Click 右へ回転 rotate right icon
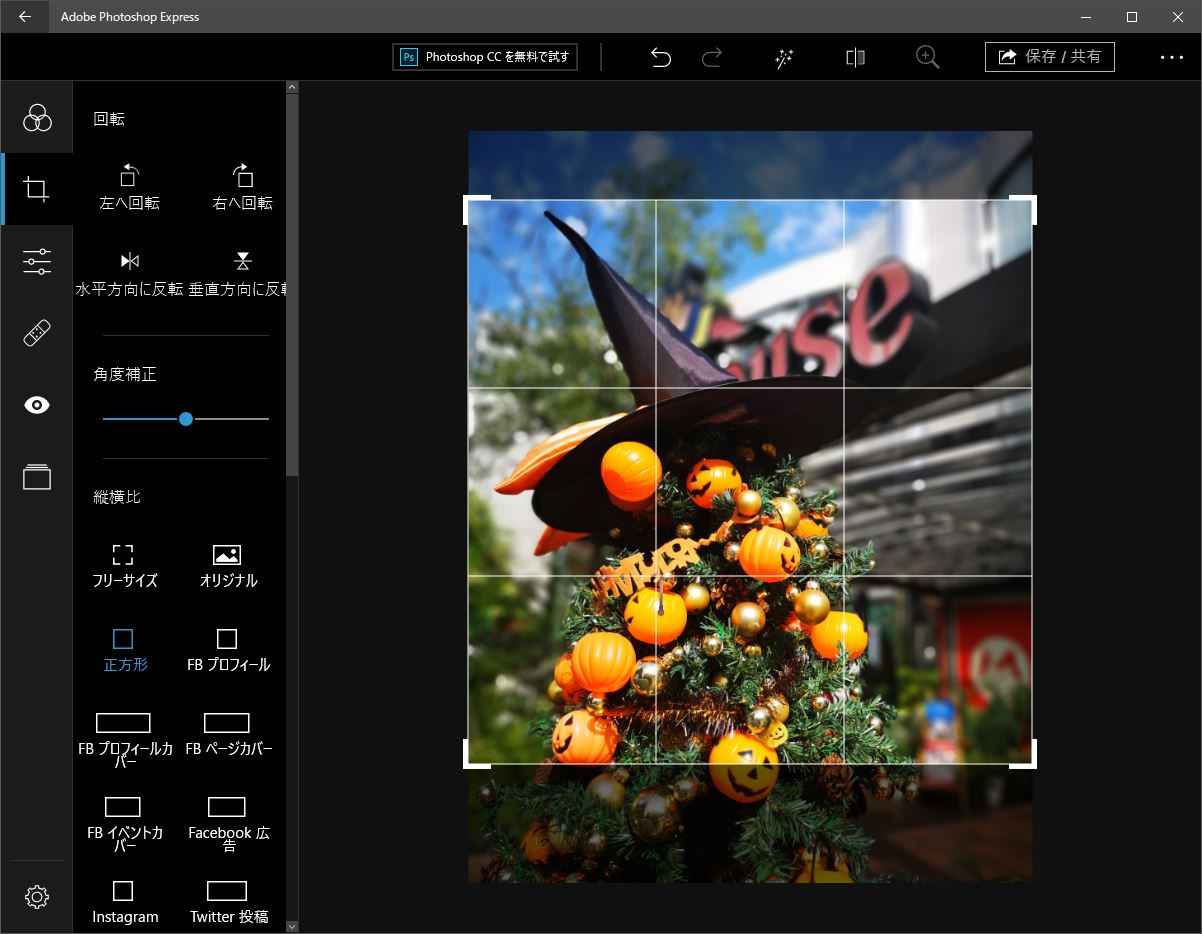 [243, 186]
